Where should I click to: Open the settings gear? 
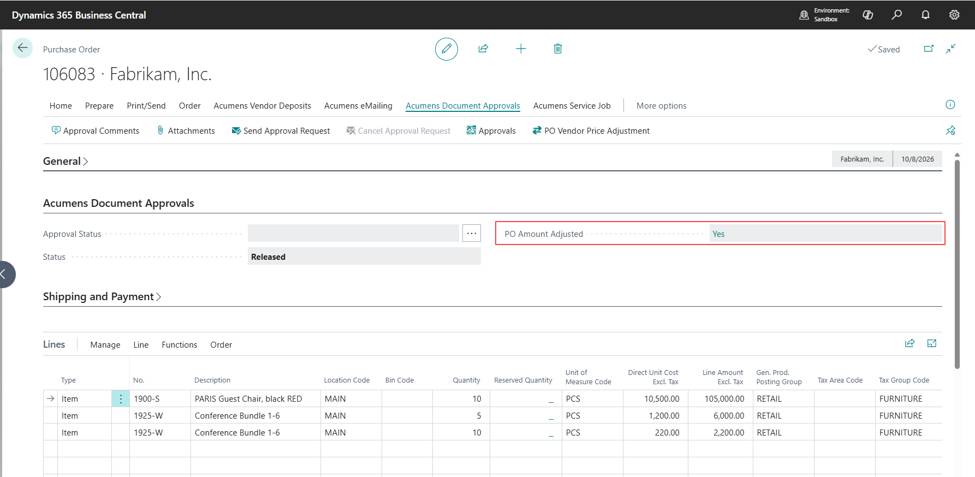click(x=954, y=15)
